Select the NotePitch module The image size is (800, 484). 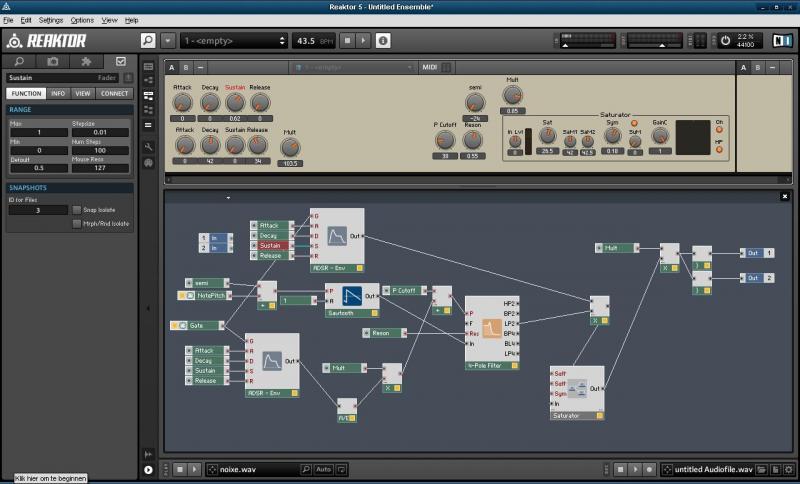pyautogui.click(x=205, y=295)
